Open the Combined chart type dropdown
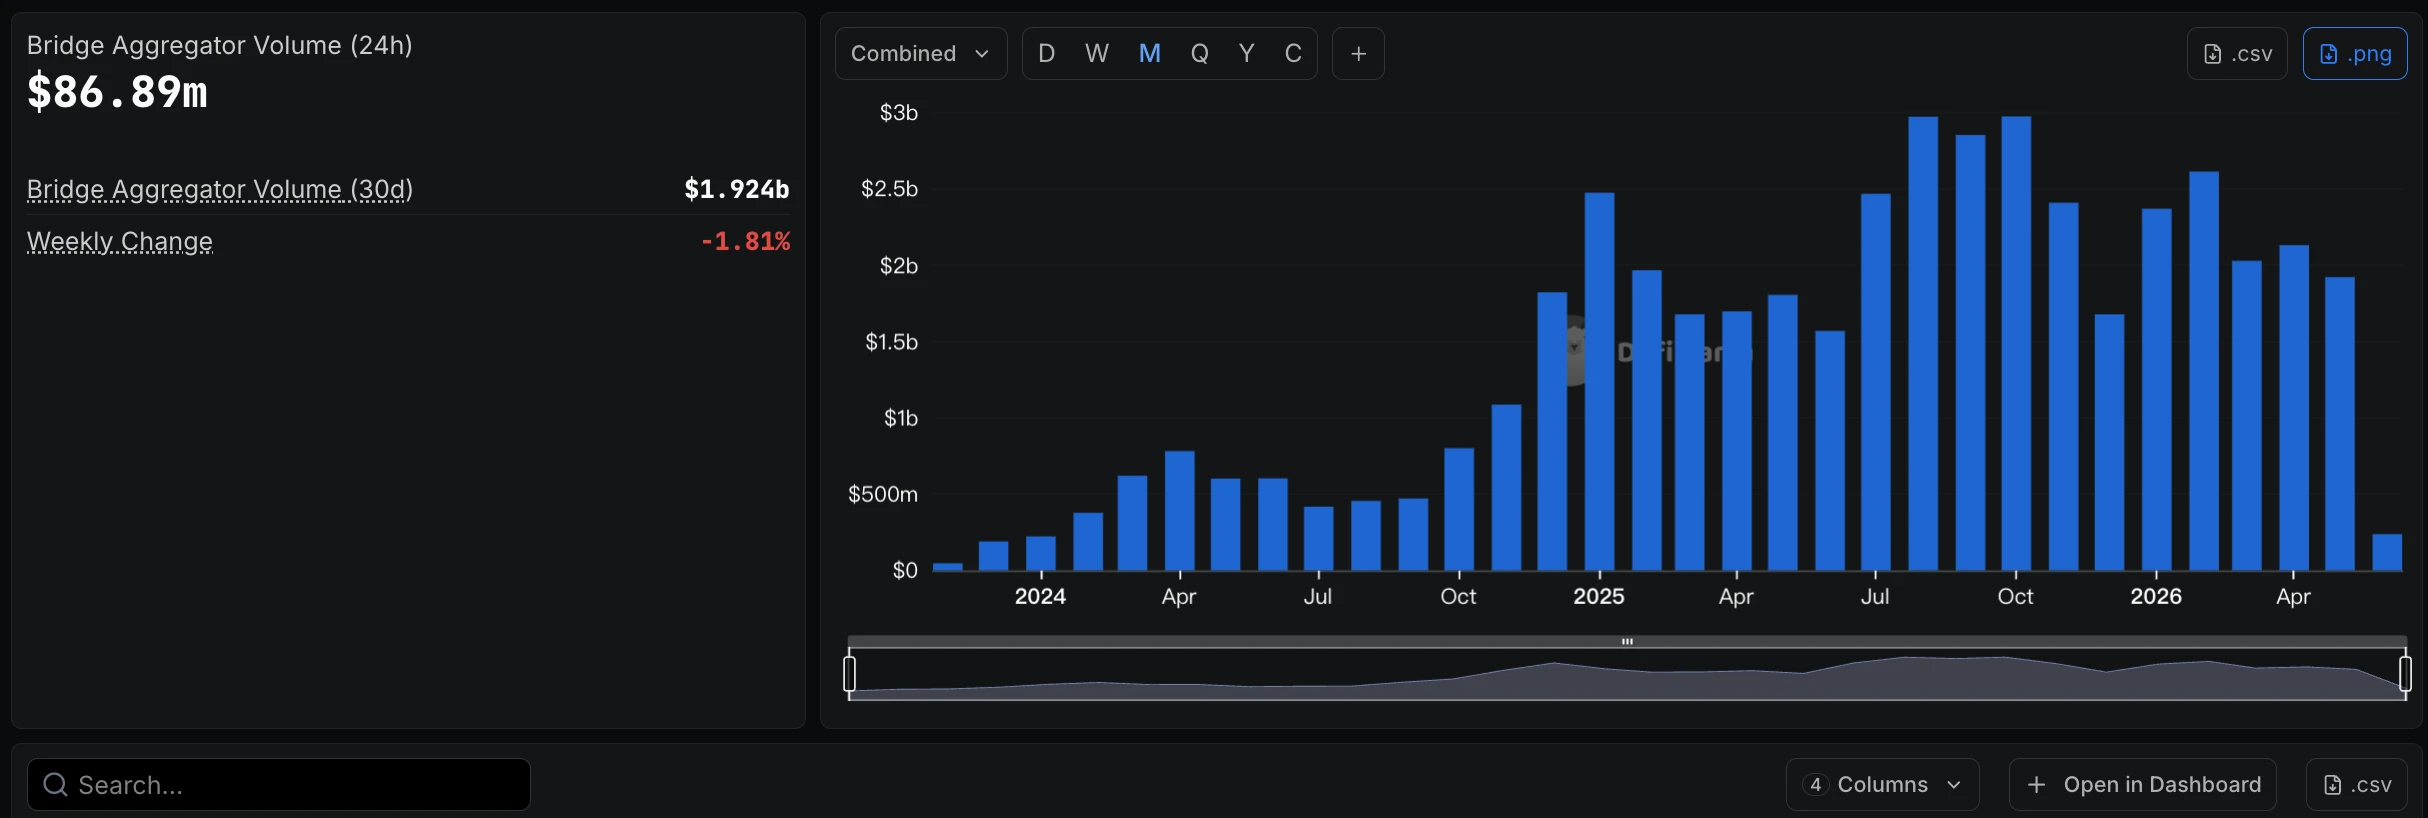2428x818 pixels. [920, 54]
